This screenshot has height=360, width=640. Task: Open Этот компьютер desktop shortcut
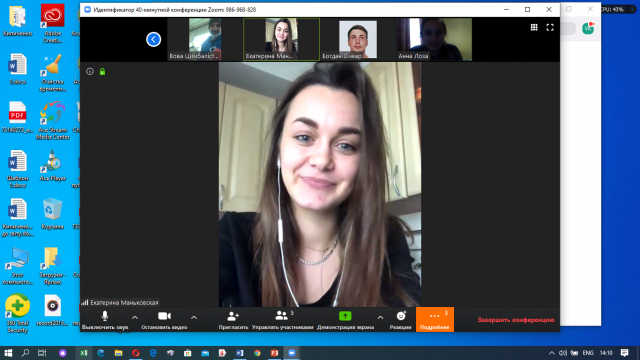coord(17,266)
